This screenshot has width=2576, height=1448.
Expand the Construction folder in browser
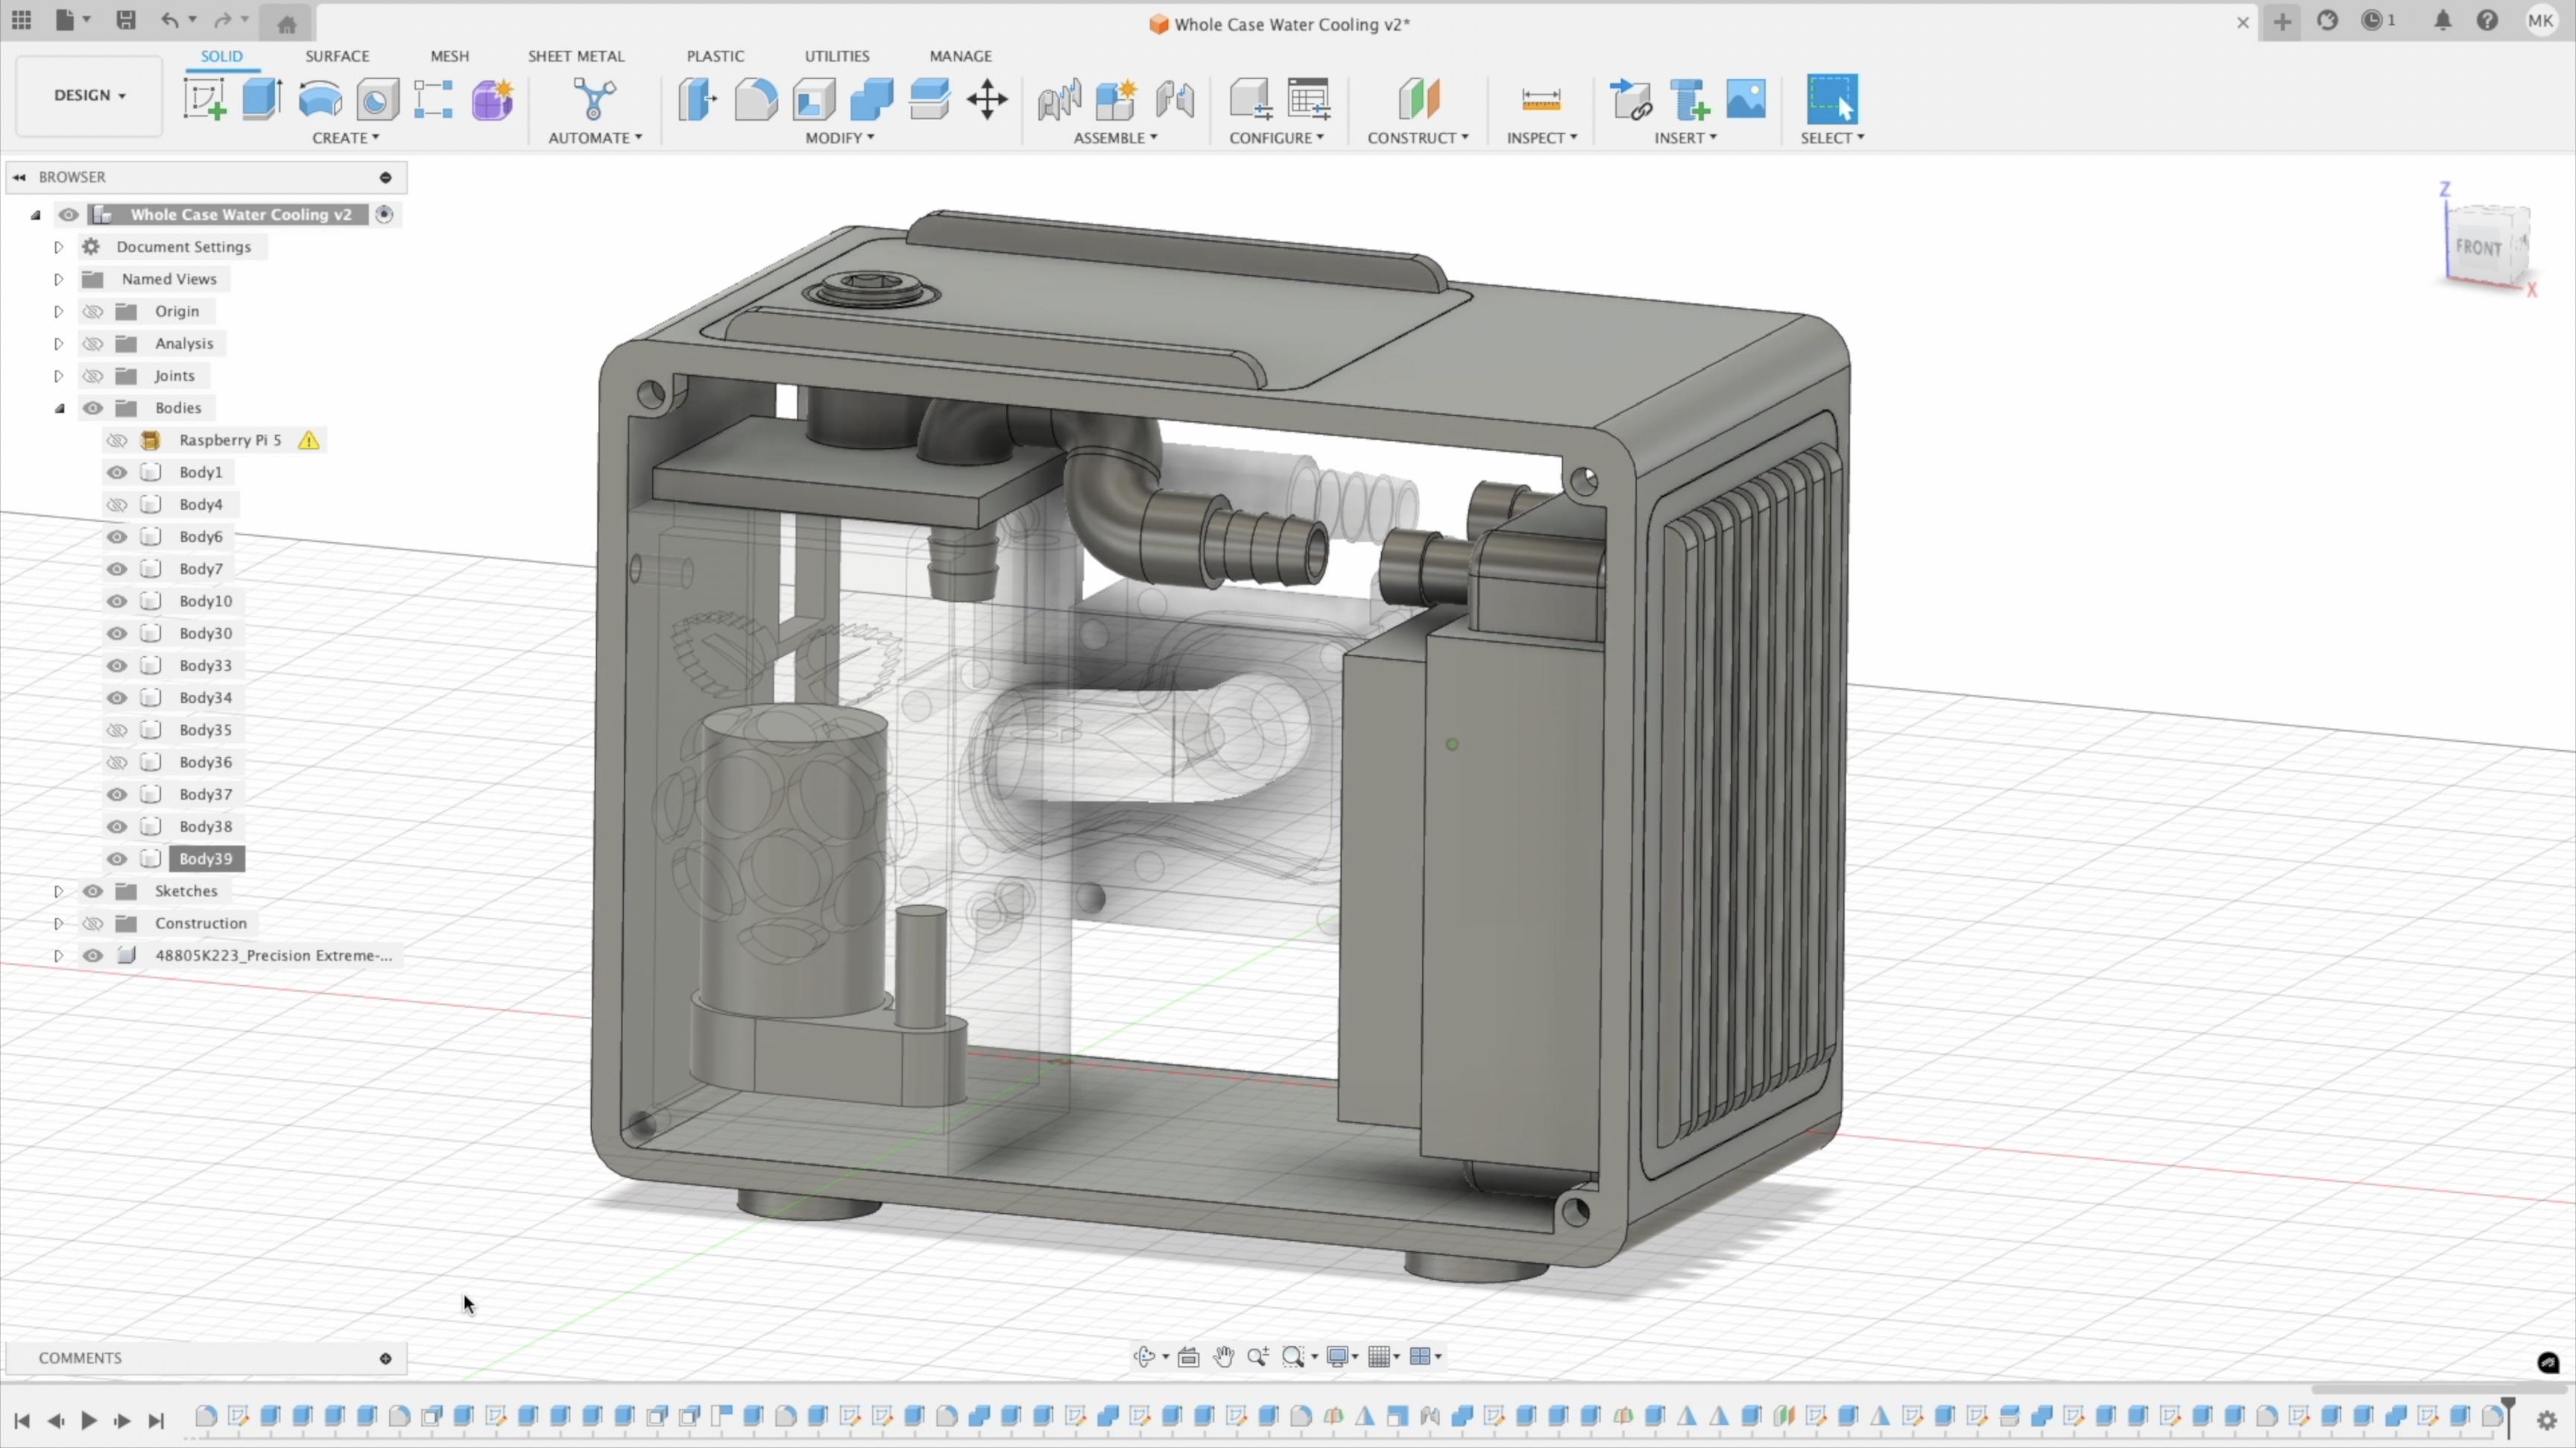pos(58,922)
